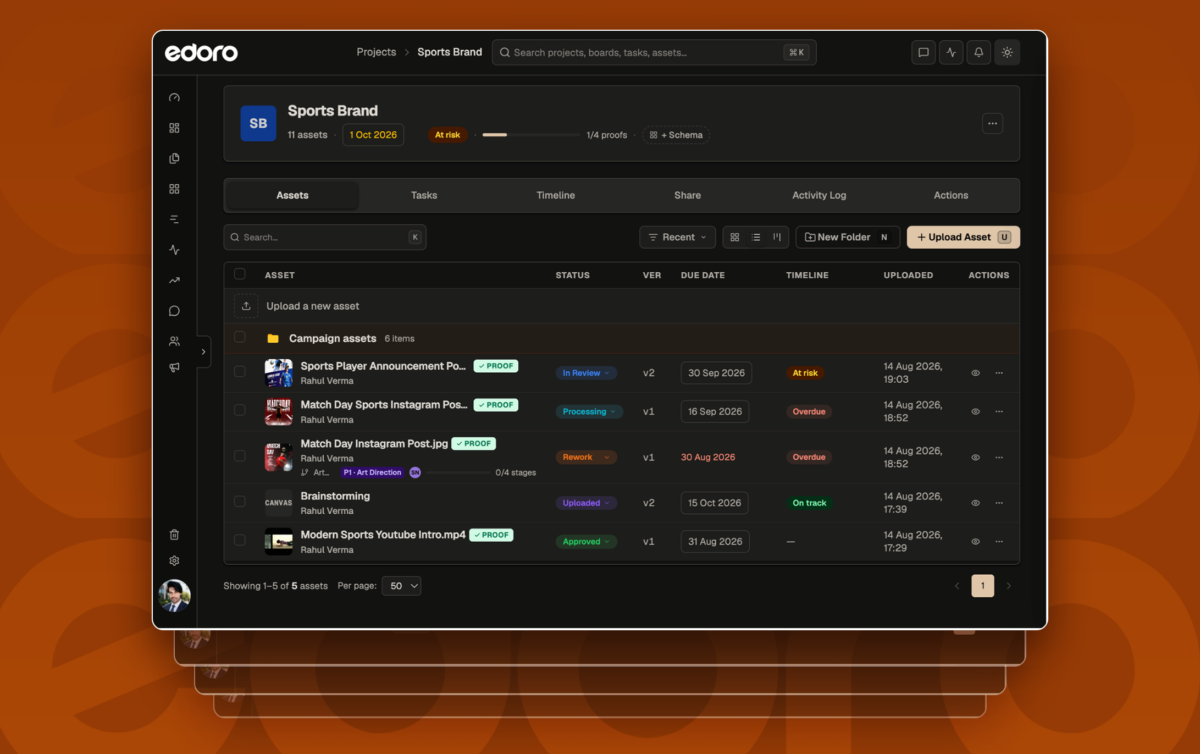Switch to list view layout

(756, 237)
